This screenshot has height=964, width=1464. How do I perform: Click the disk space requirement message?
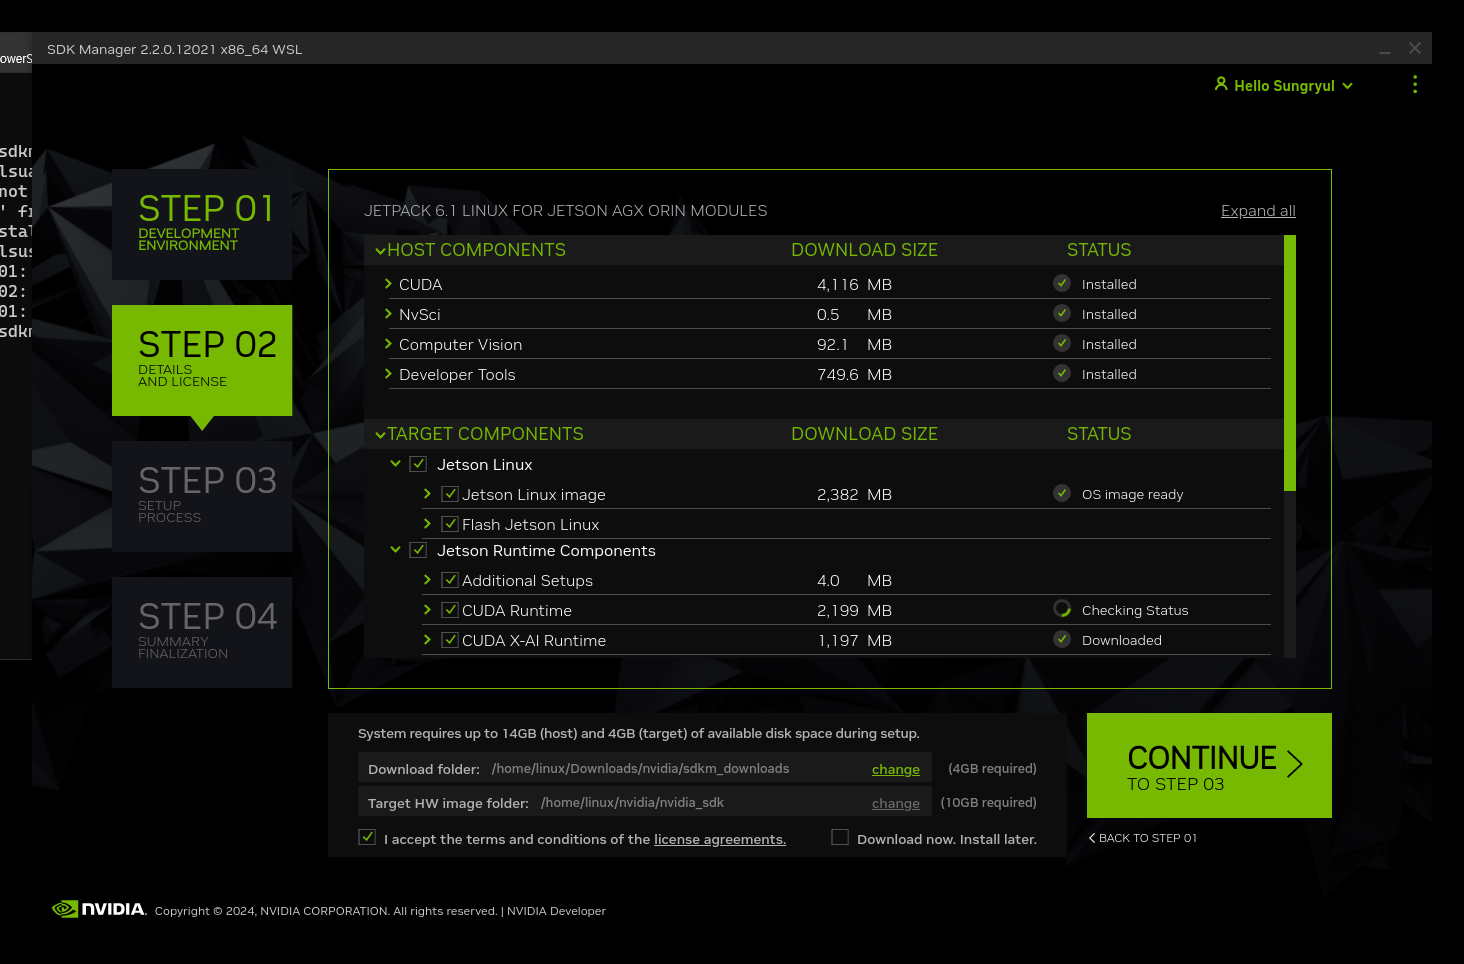click(x=639, y=733)
